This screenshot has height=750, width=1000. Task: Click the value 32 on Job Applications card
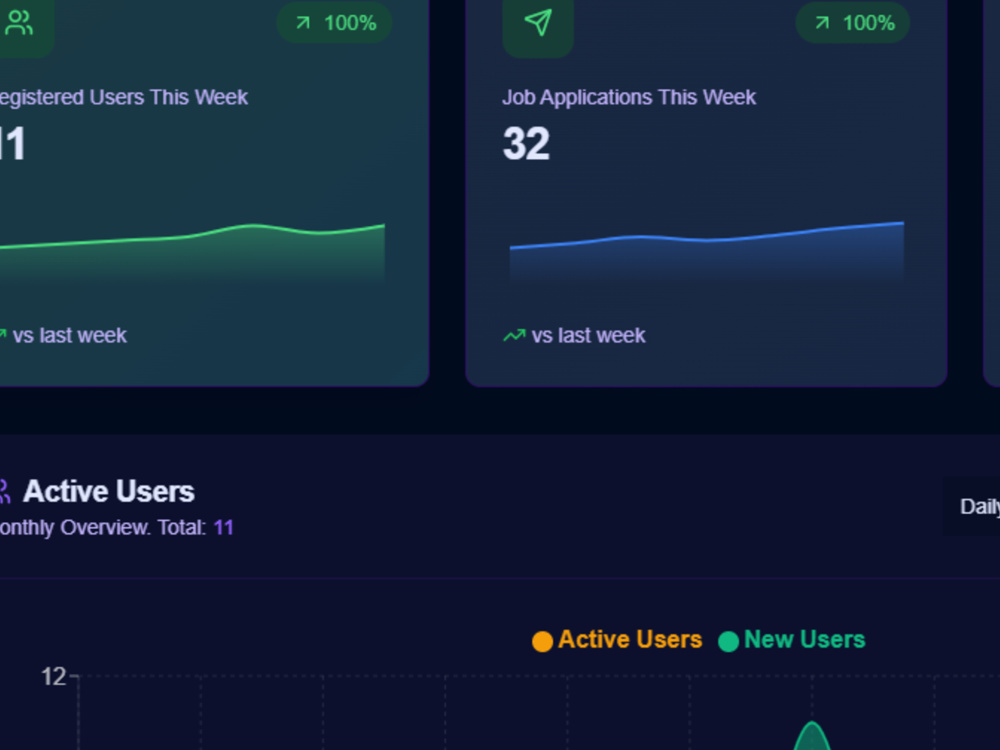point(526,143)
